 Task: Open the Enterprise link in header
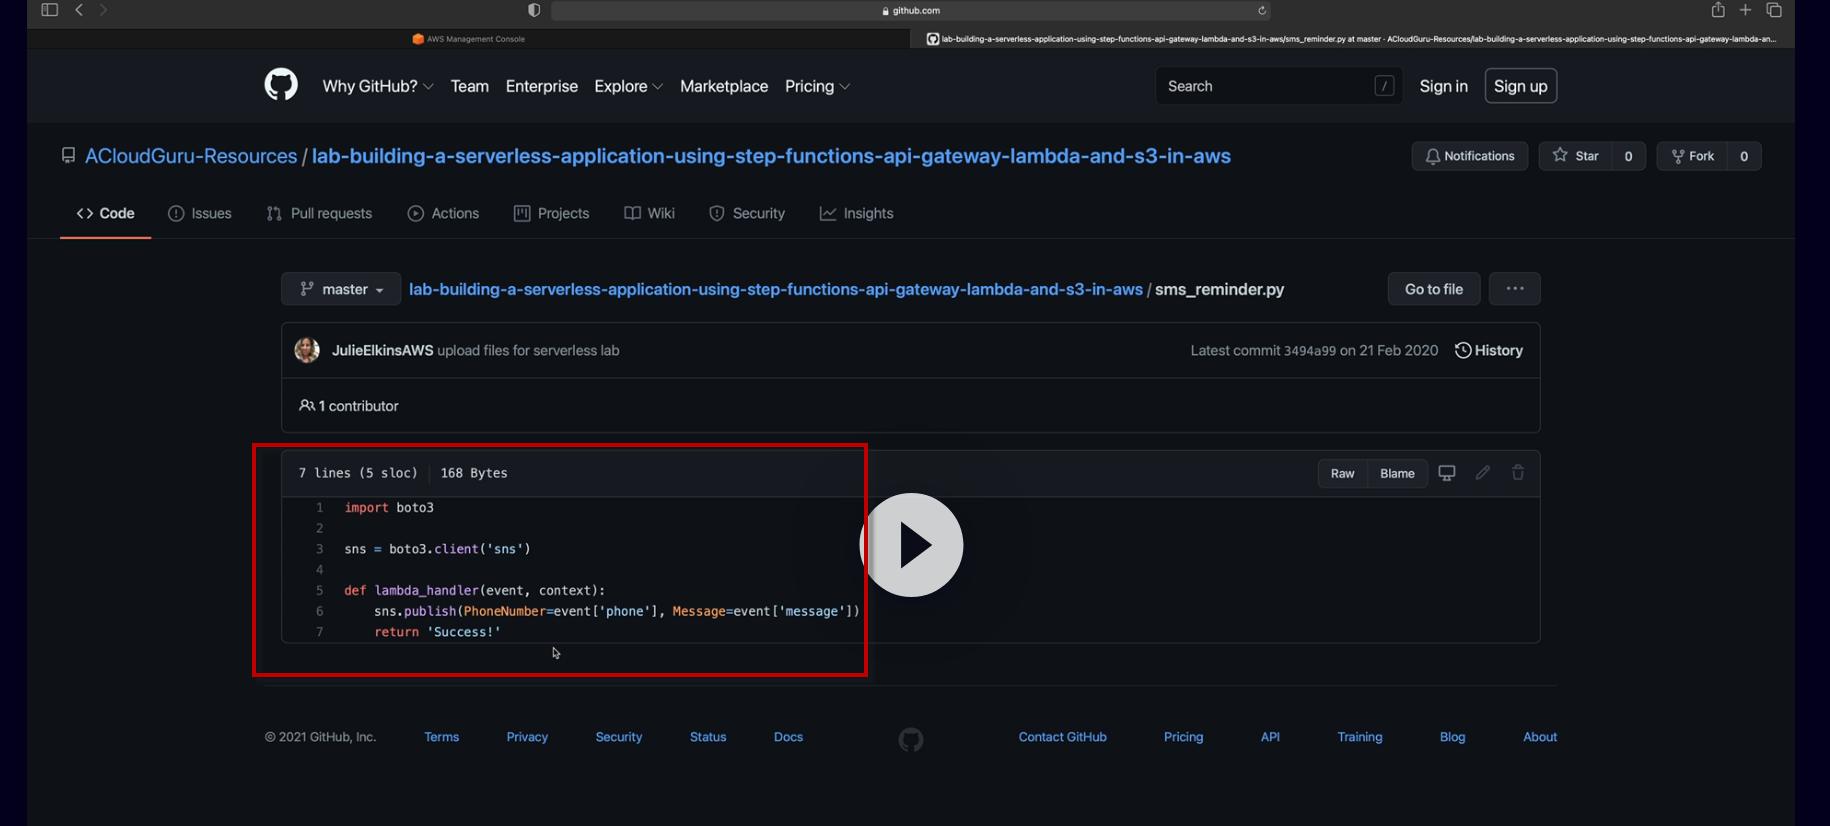point(542,86)
